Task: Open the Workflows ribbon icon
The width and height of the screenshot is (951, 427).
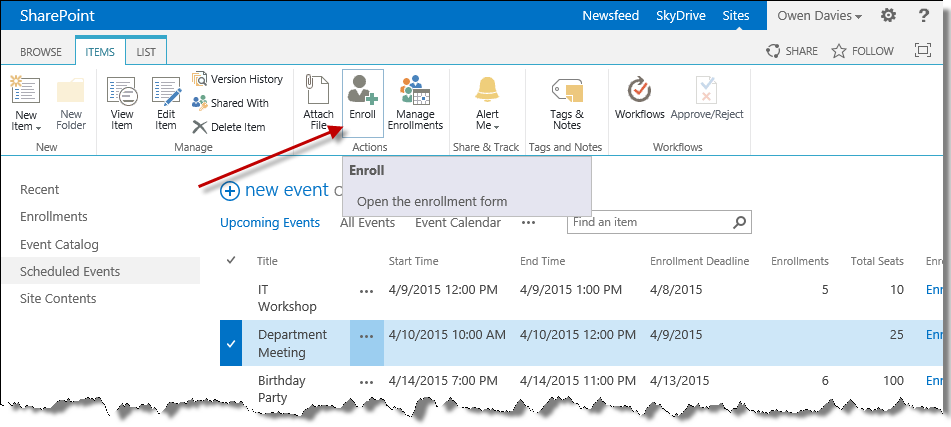Action: click(x=639, y=97)
